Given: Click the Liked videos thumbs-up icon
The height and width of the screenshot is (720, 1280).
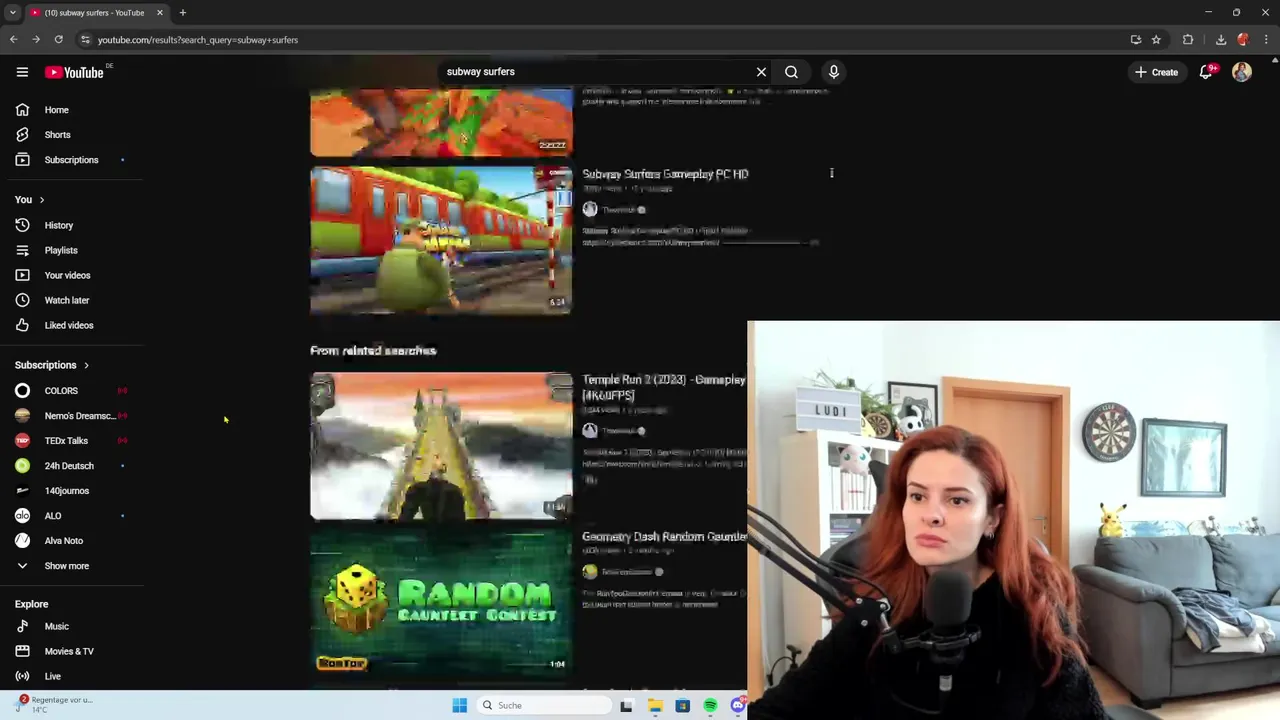Looking at the screenshot, I should pyautogui.click(x=22, y=325).
